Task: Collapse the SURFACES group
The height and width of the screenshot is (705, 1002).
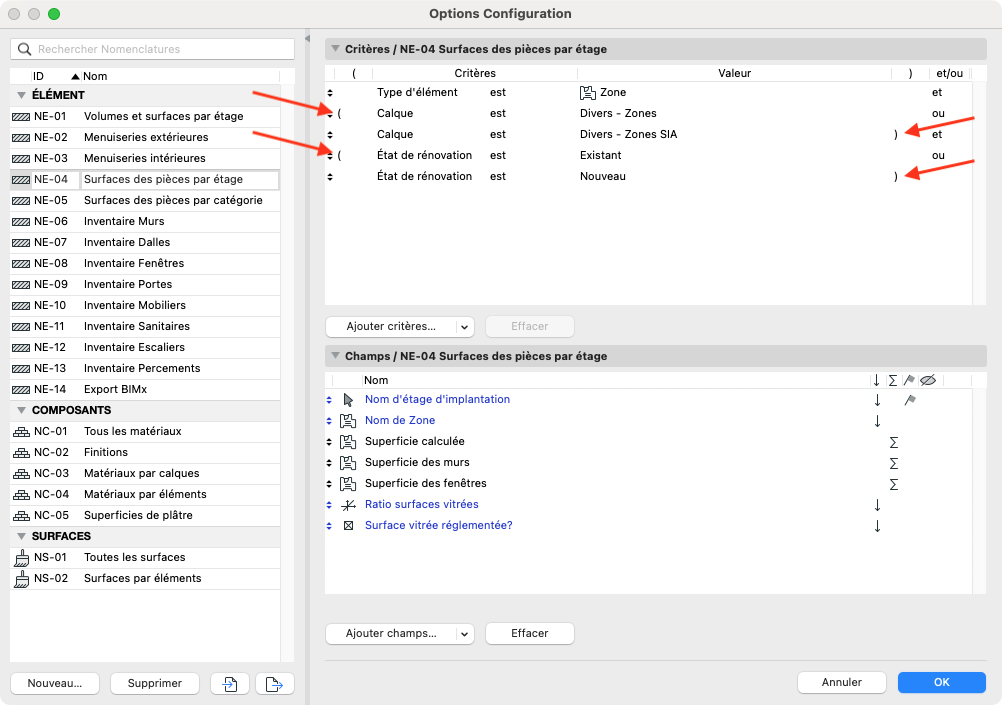Action: (21, 536)
